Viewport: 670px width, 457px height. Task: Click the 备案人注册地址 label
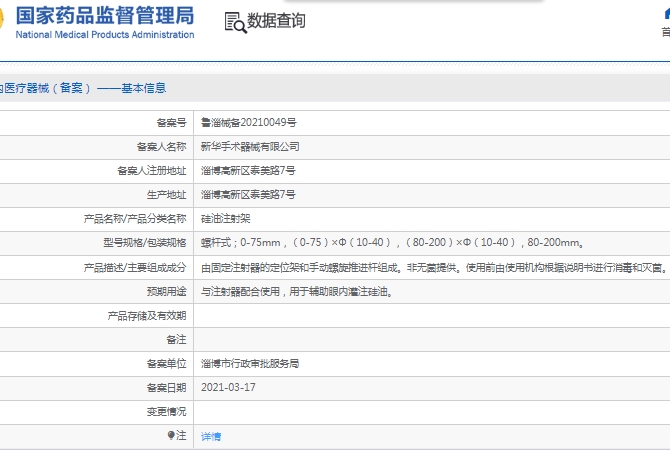click(152, 170)
